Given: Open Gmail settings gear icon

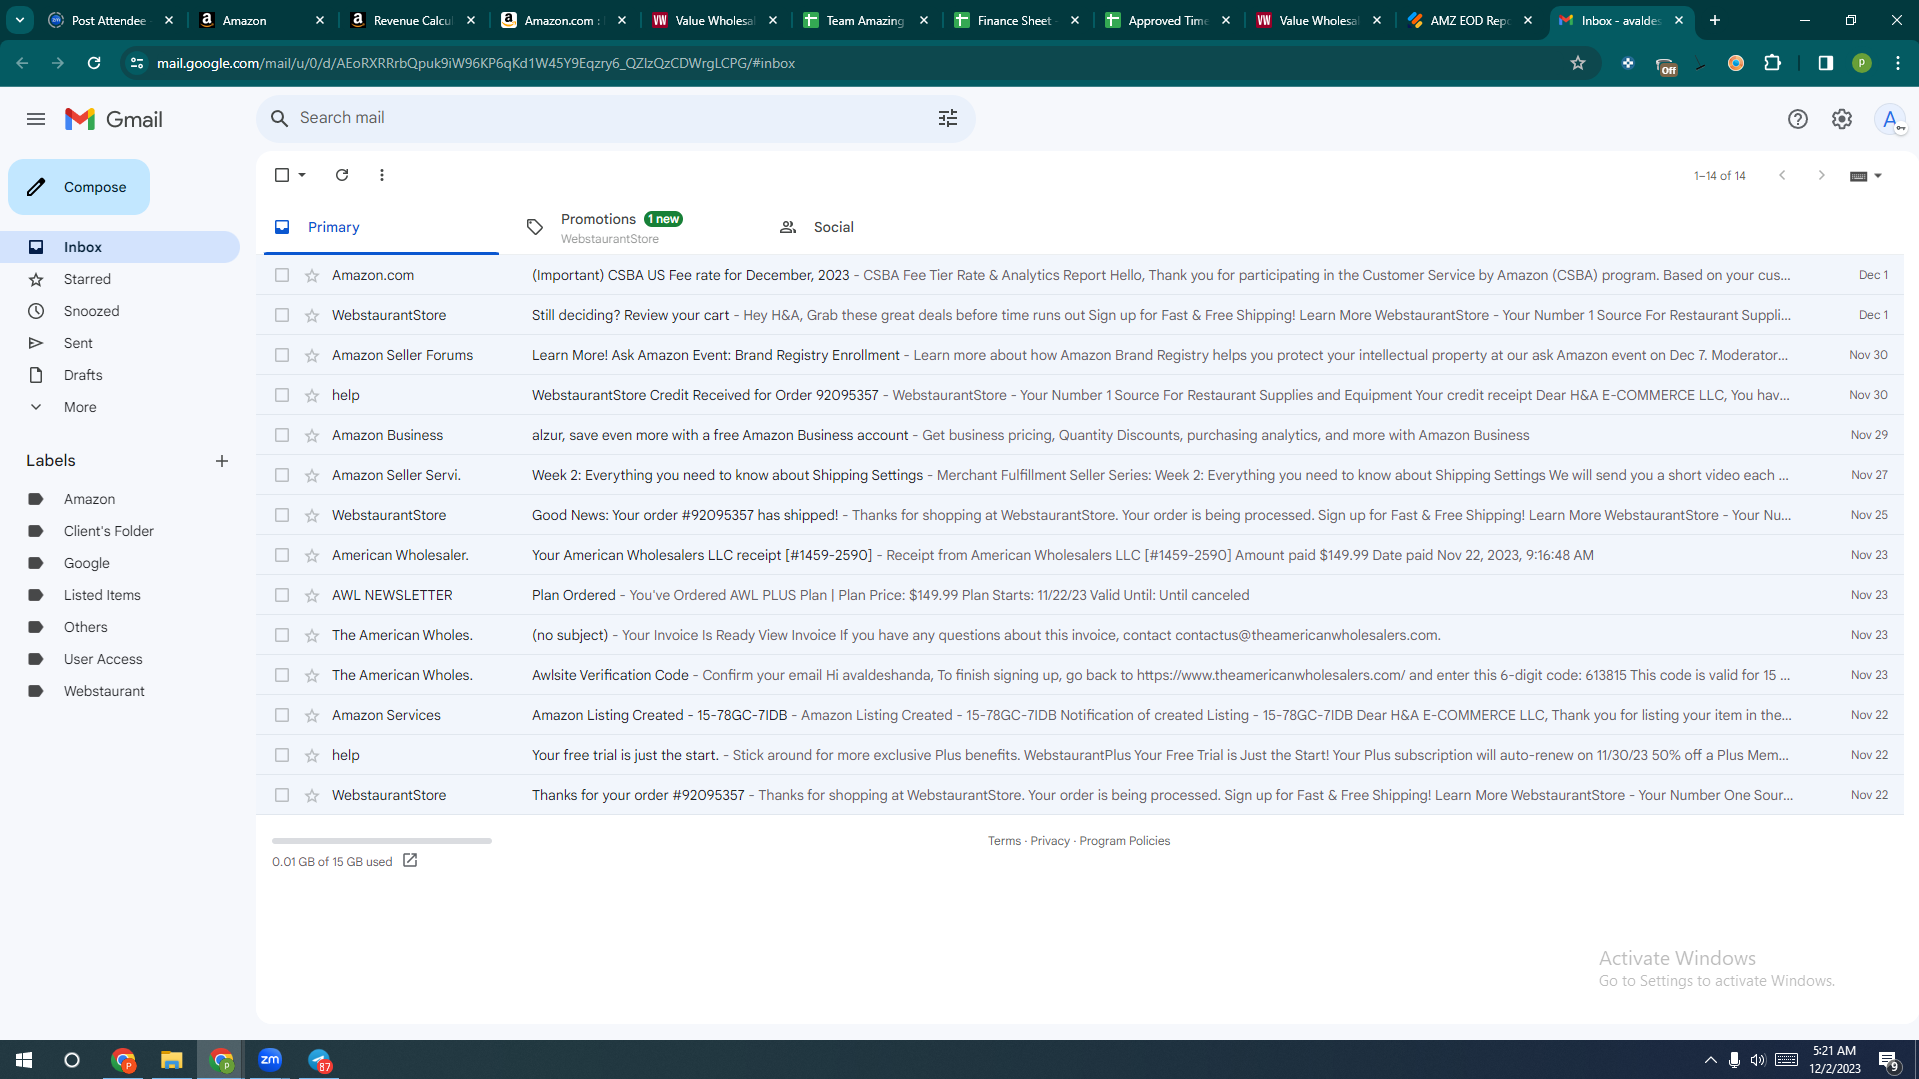Looking at the screenshot, I should pyautogui.click(x=1842, y=119).
